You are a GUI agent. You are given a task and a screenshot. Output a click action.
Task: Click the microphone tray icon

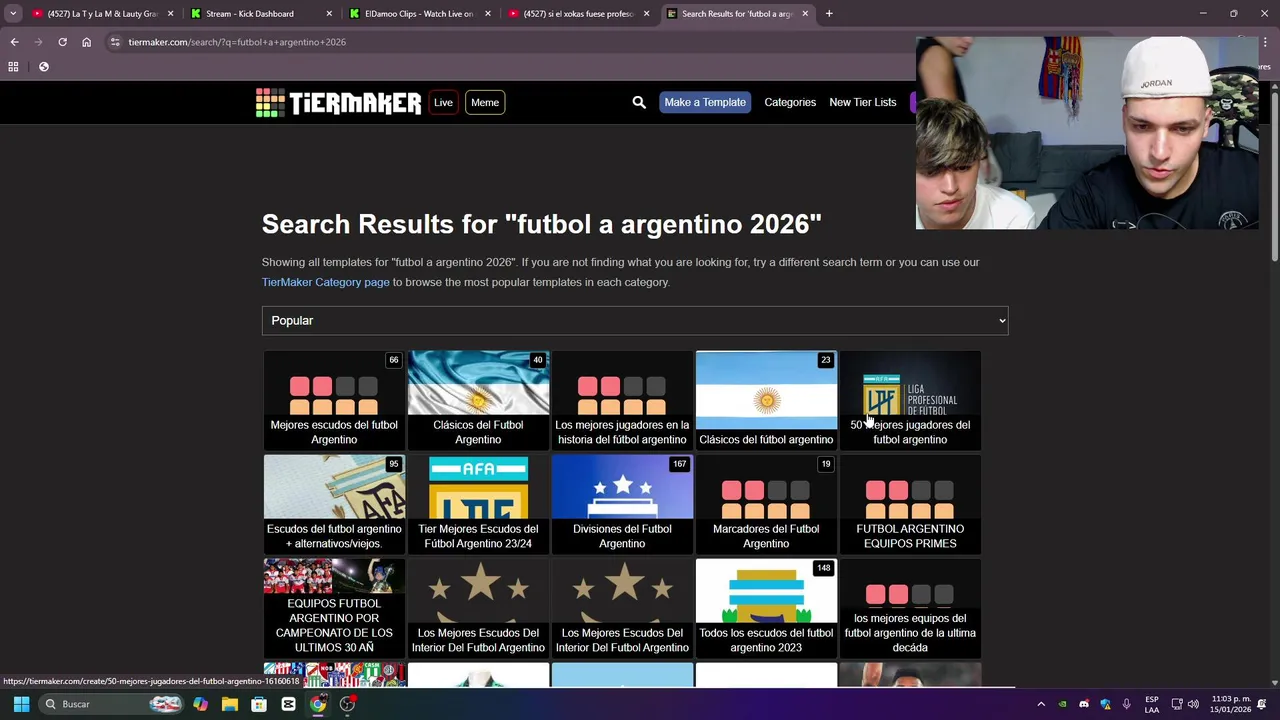pyautogui.click(x=1127, y=704)
